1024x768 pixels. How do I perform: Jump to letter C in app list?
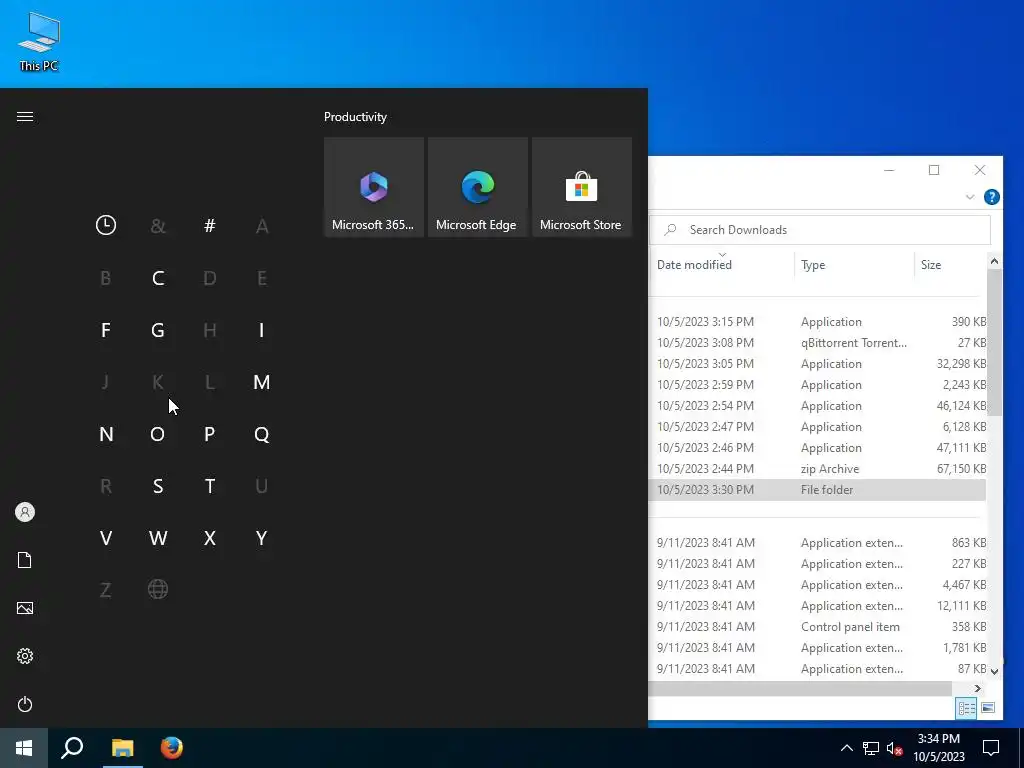click(x=157, y=278)
